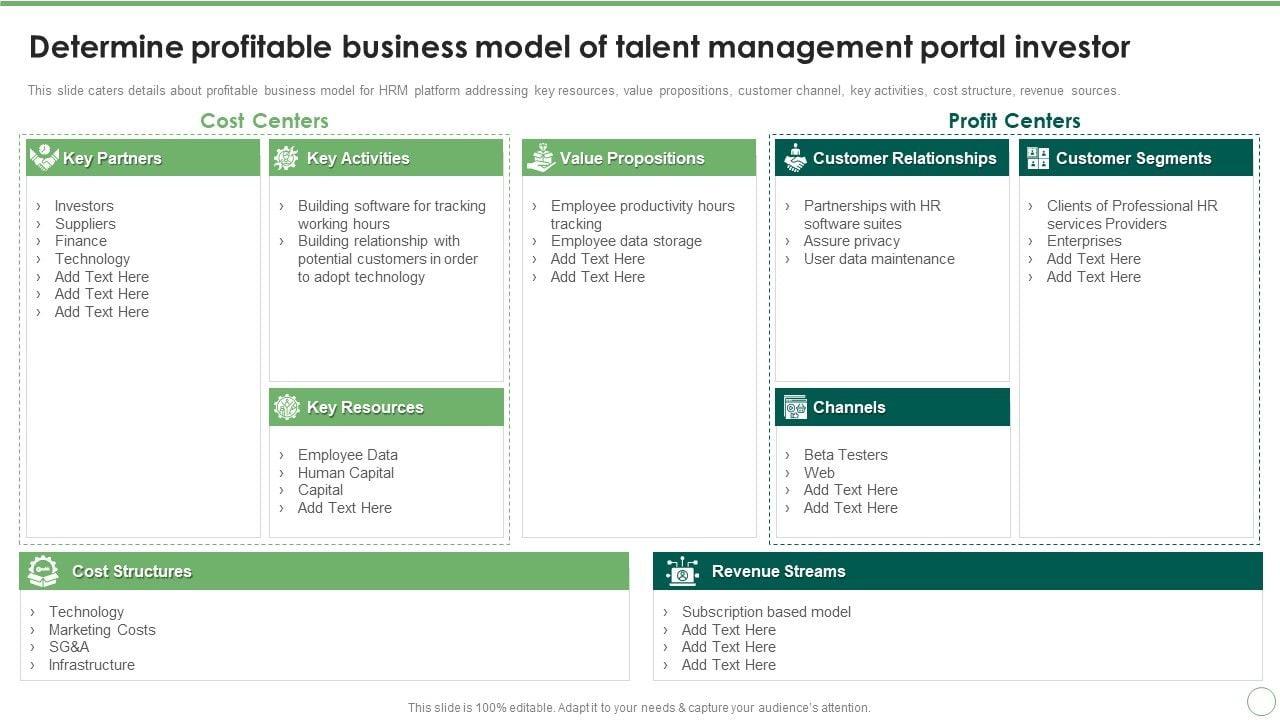This screenshot has height=720, width=1280.
Task: Select the Profit Centers heading
Action: pos(1014,120)
